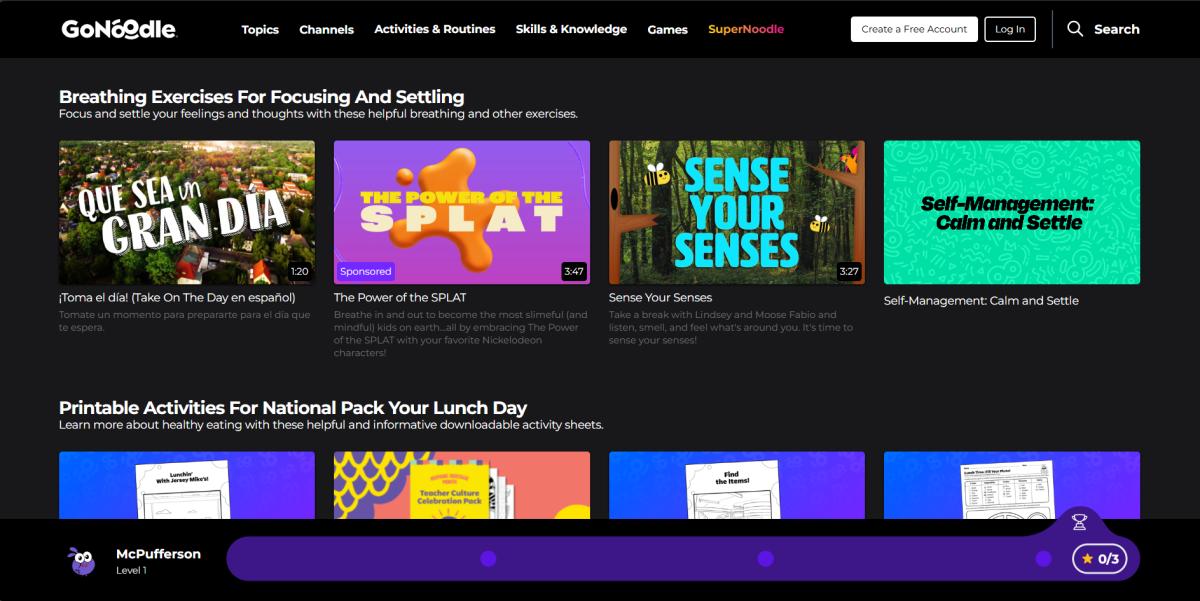
Task: Click the 0/3 star counter badge
Action: [1098, 559]
